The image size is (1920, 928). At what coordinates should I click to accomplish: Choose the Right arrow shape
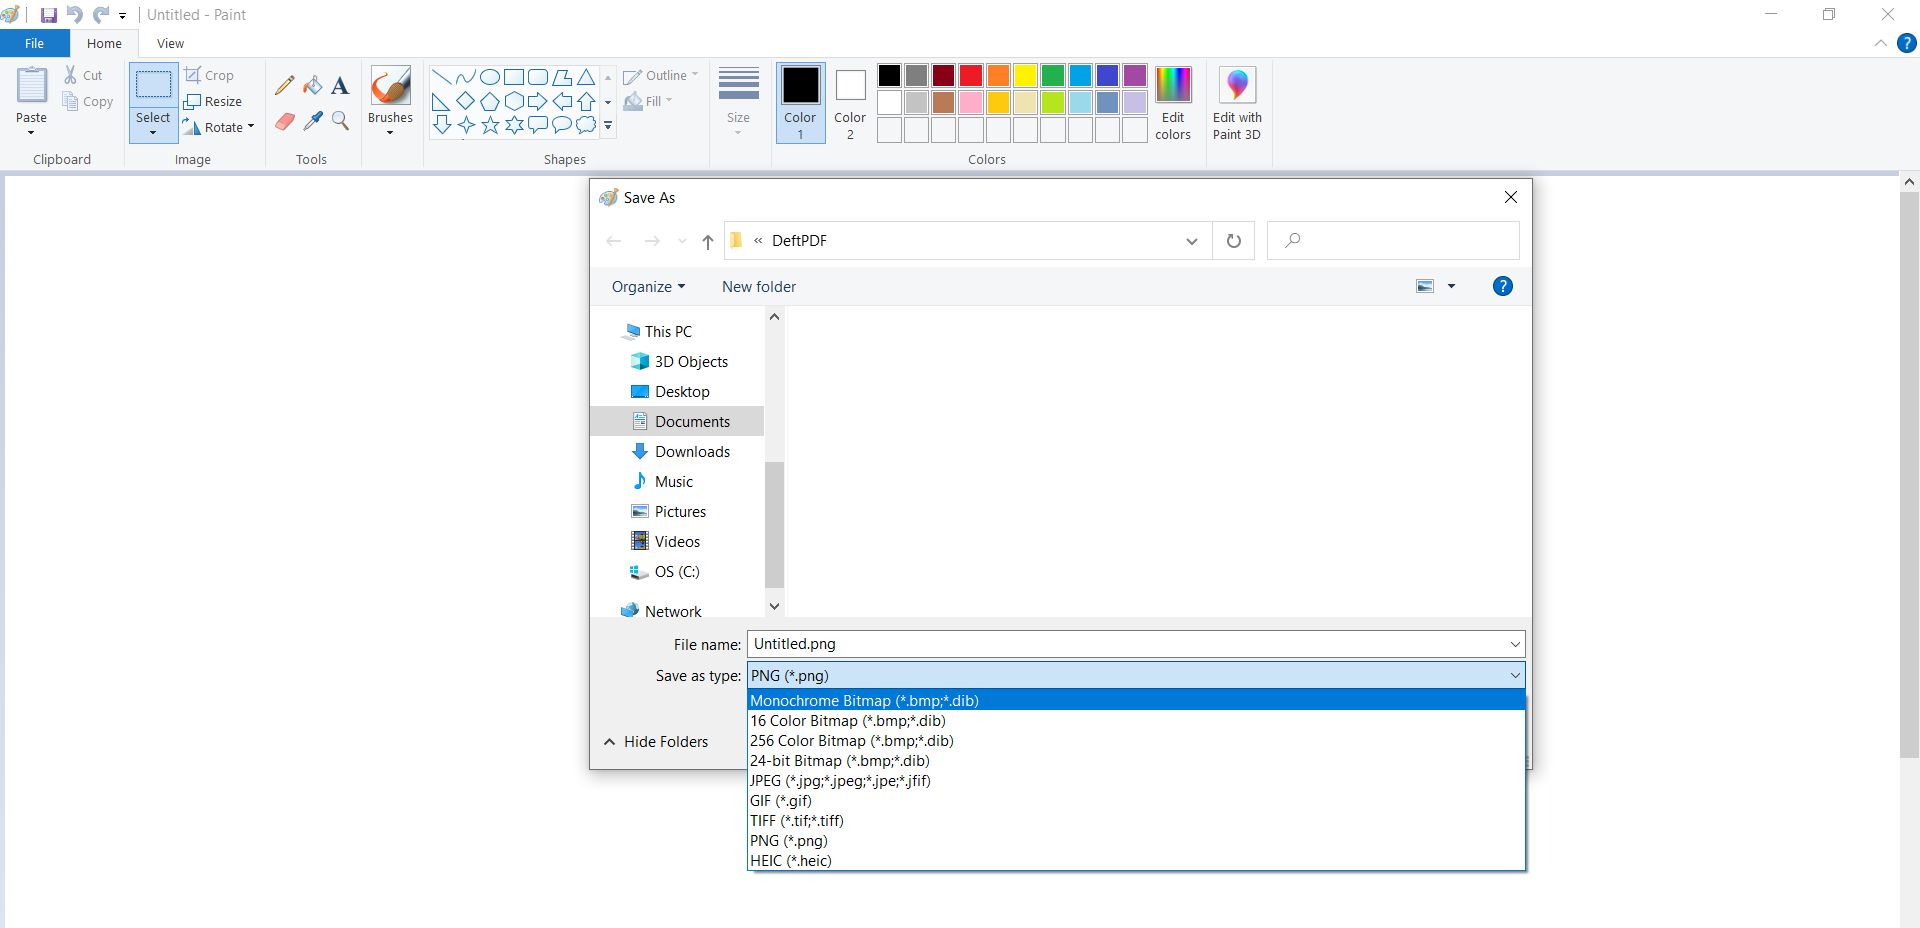[x=538, y=101]
